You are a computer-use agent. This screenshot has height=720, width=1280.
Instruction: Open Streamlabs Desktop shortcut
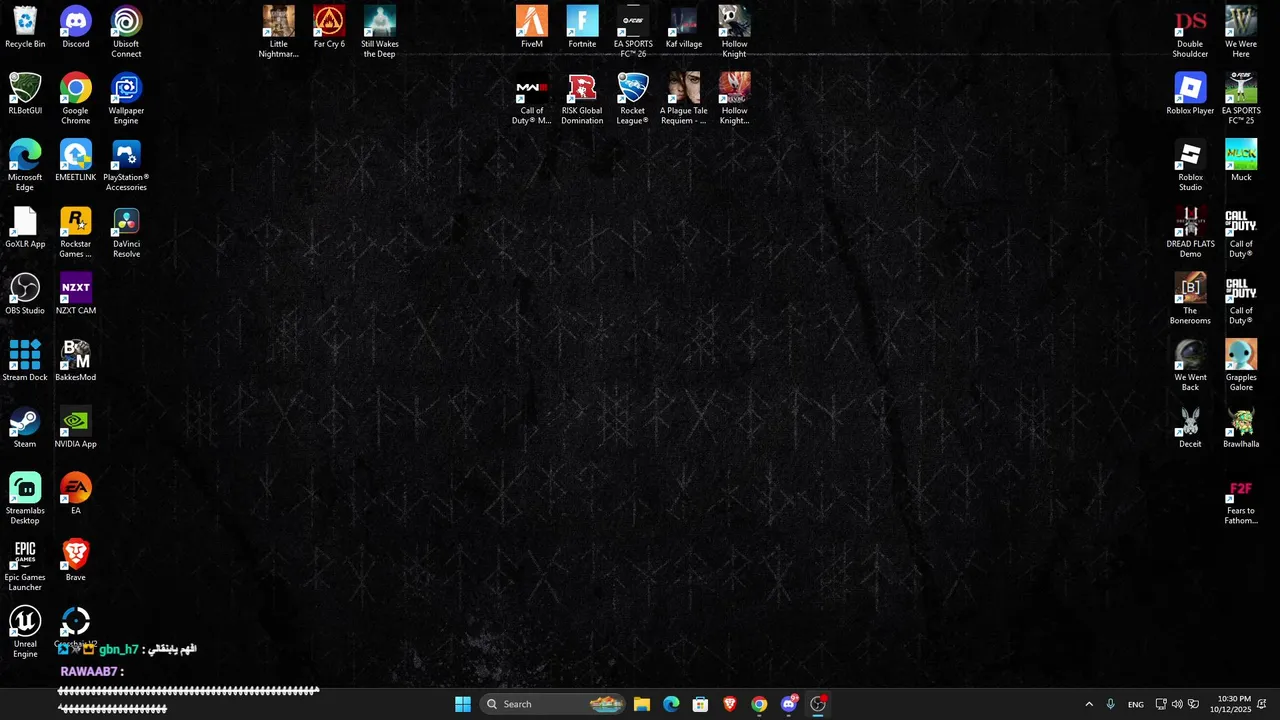point(25,499)
